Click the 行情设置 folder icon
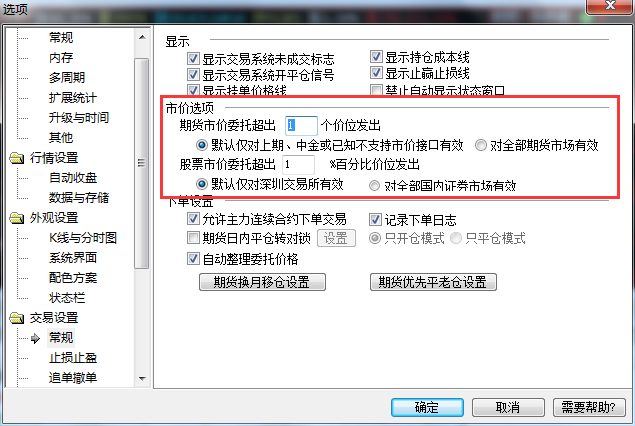This screenshot has width=635, height=426. click(x=17, y=158)
